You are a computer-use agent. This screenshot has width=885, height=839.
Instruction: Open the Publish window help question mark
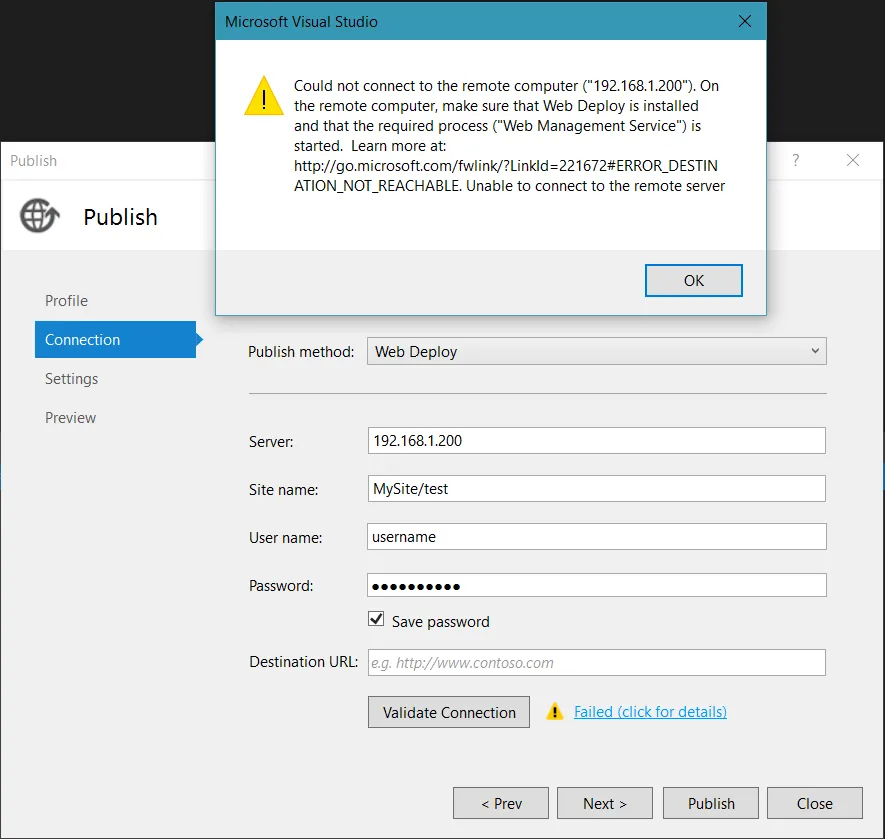click(x=796, y=160)
